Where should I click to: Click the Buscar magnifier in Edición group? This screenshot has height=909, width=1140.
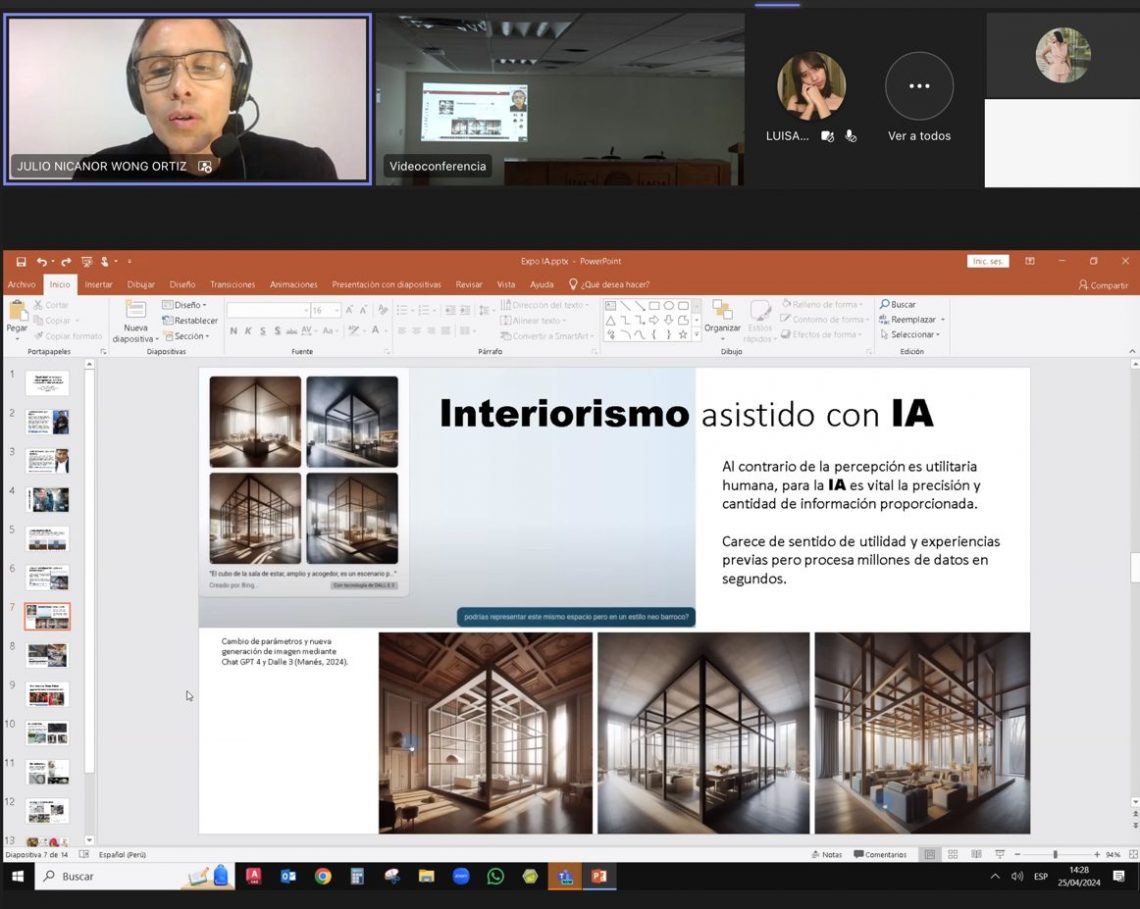click(x=885, y=305)
